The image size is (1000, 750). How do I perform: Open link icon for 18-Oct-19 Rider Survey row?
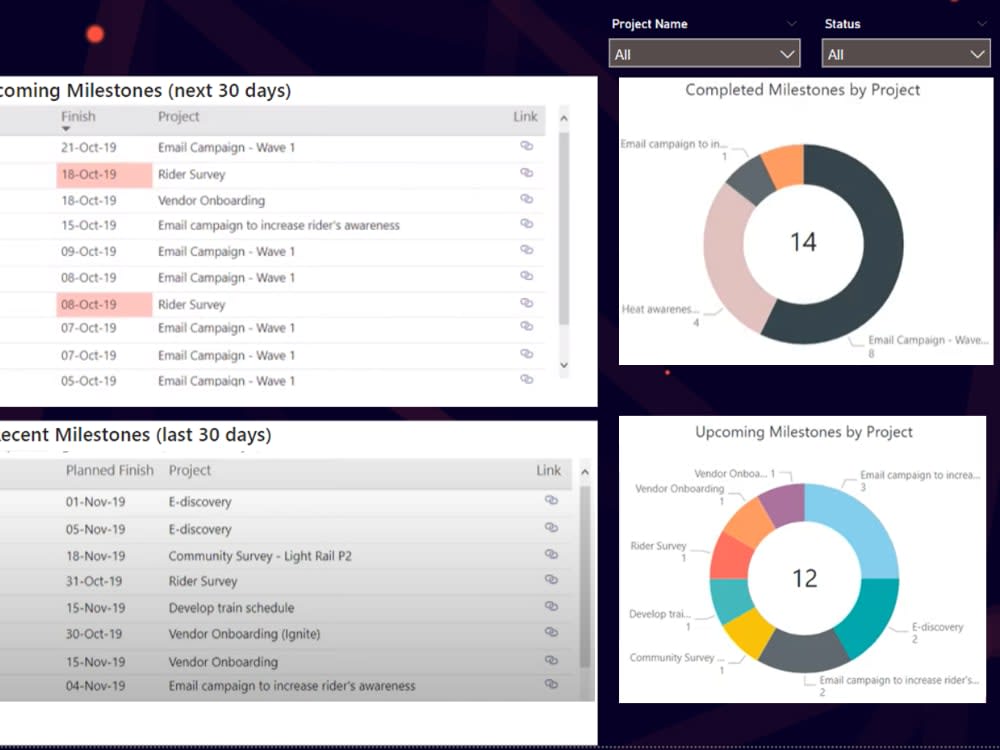(x=526, y=173)
